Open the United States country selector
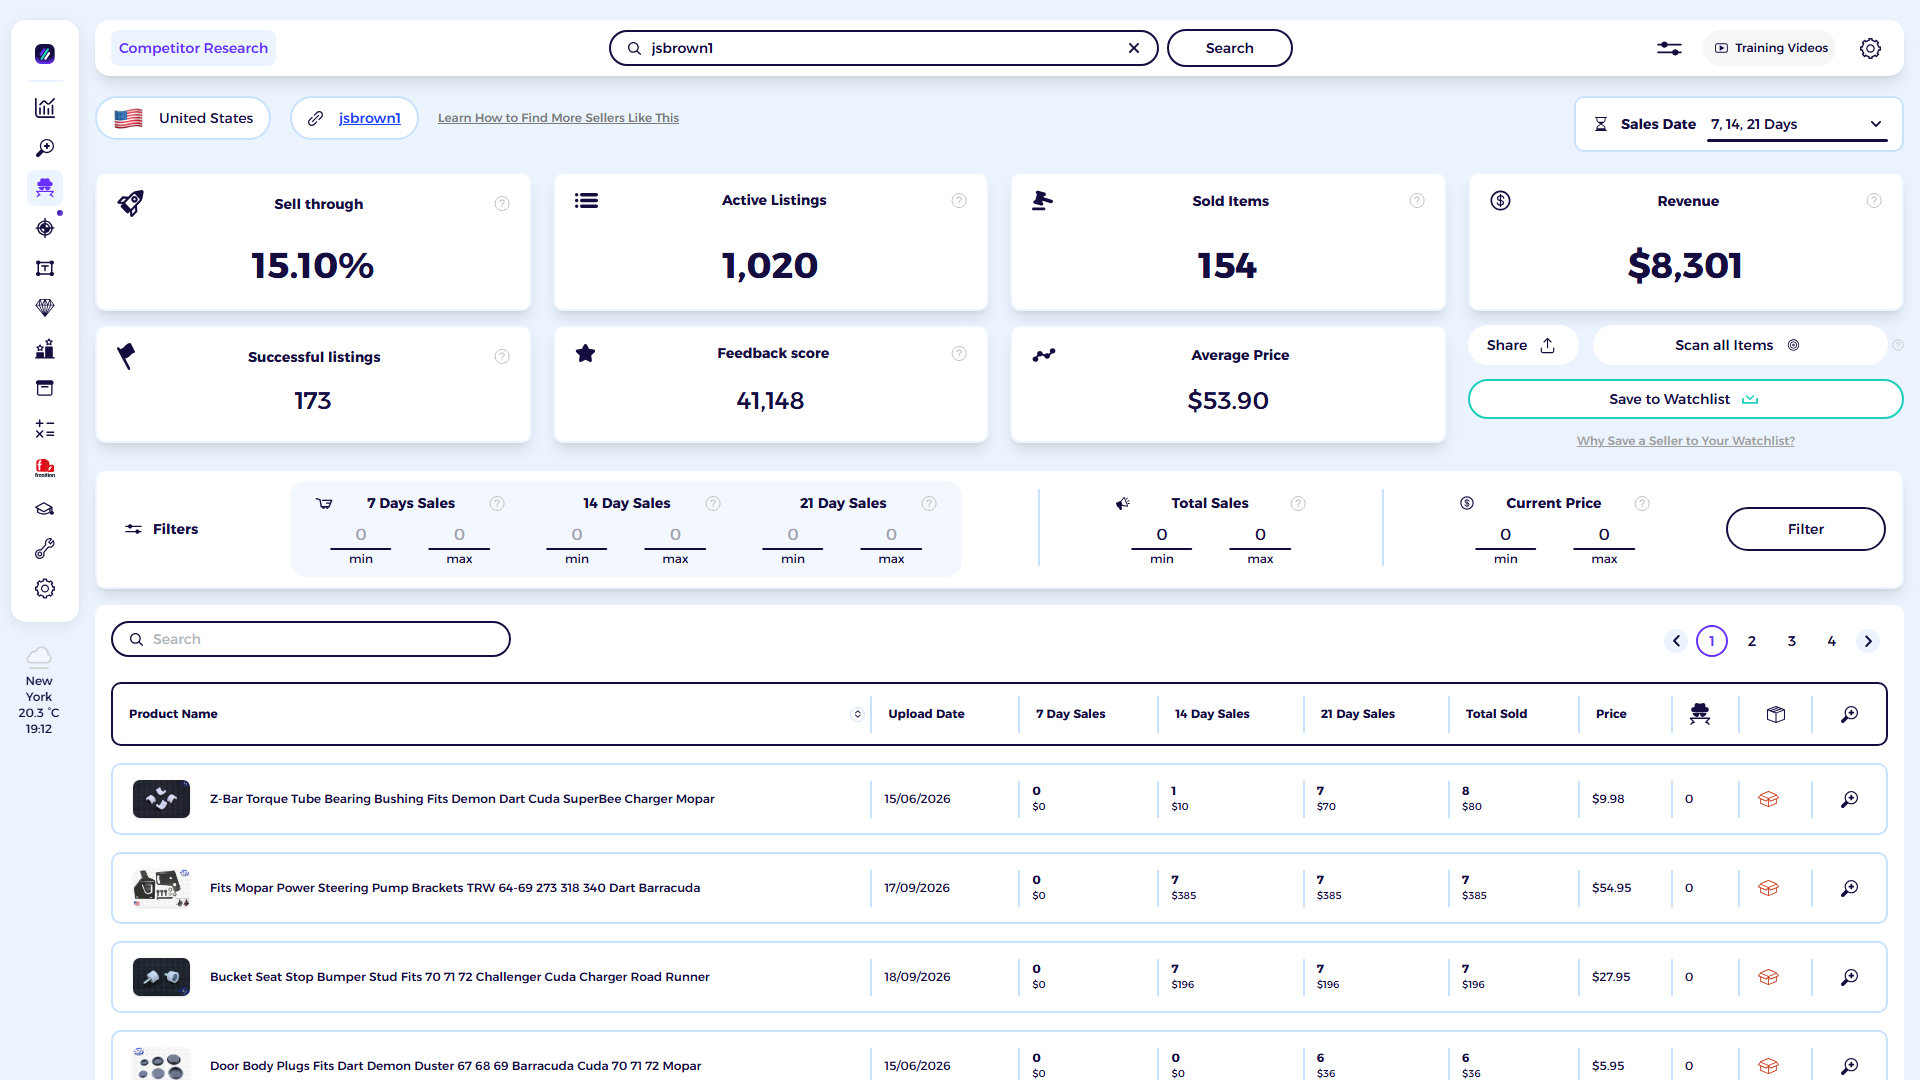 coord(183,118)
